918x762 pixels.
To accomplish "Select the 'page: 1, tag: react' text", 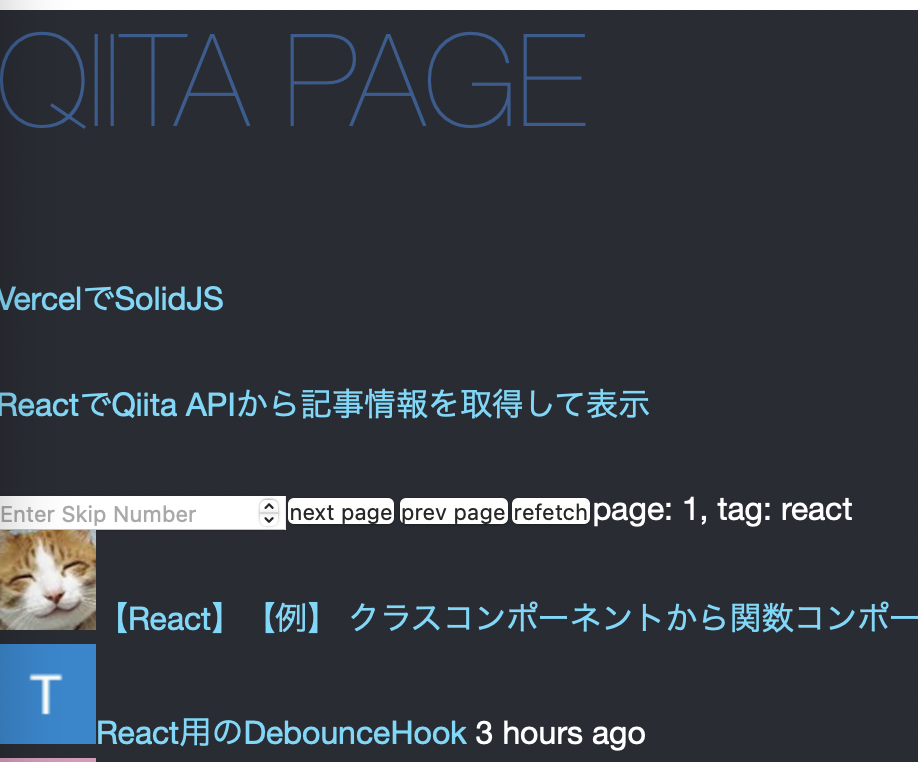I will click(x=722, y=510).
